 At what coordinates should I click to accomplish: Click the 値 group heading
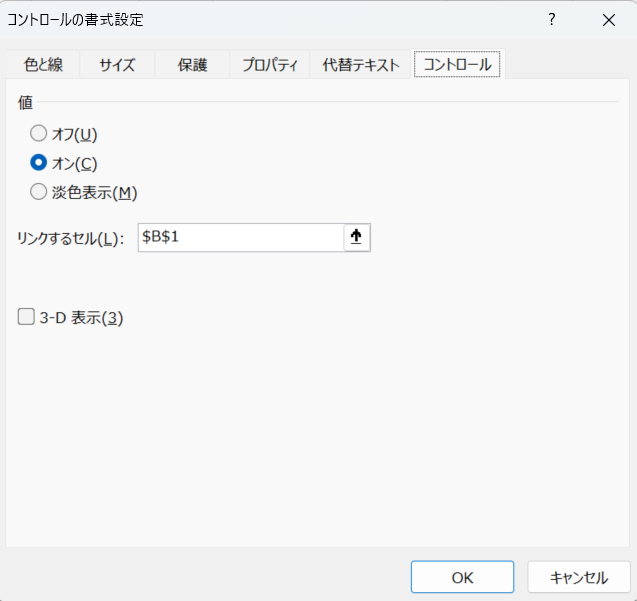click(25, 102)
